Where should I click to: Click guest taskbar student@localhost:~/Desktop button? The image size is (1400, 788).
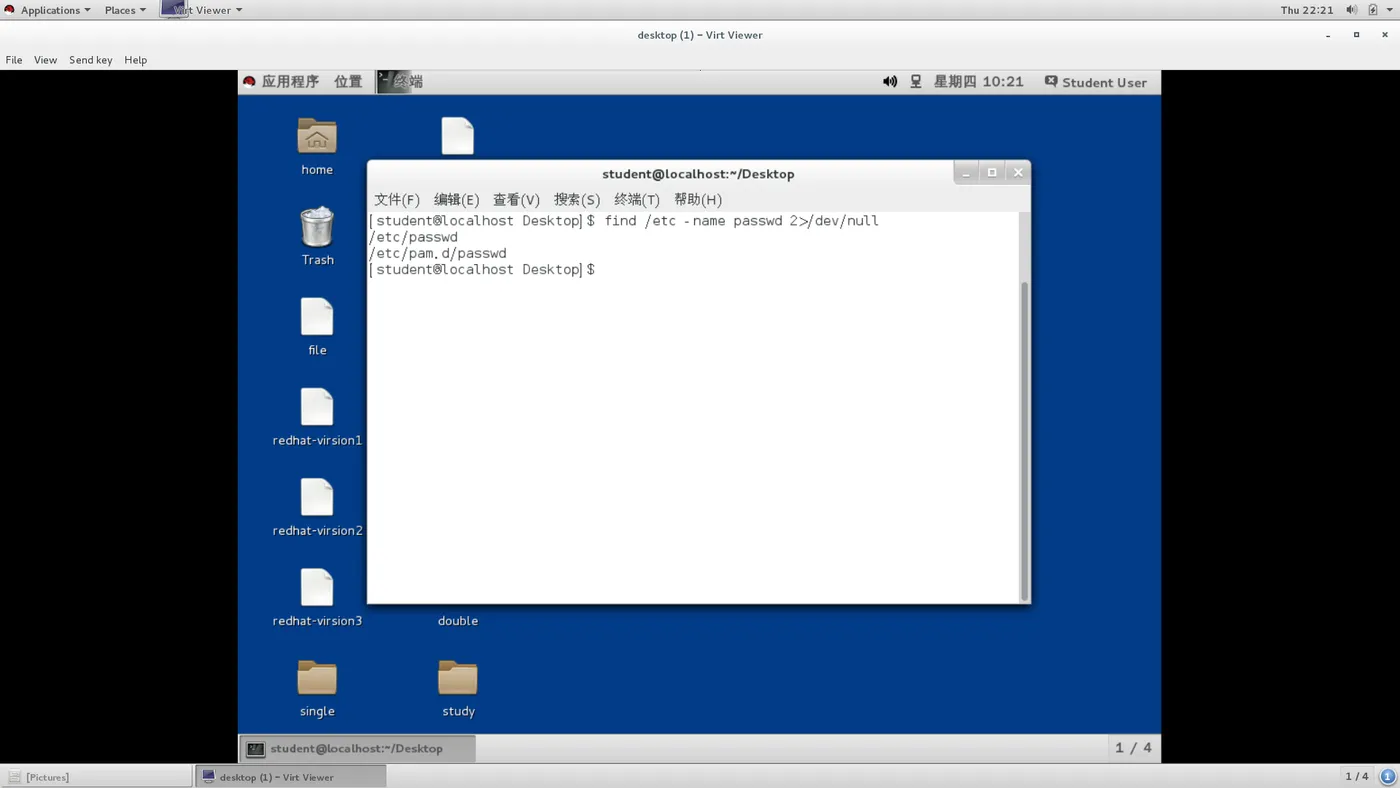click(x=357, y=748)
